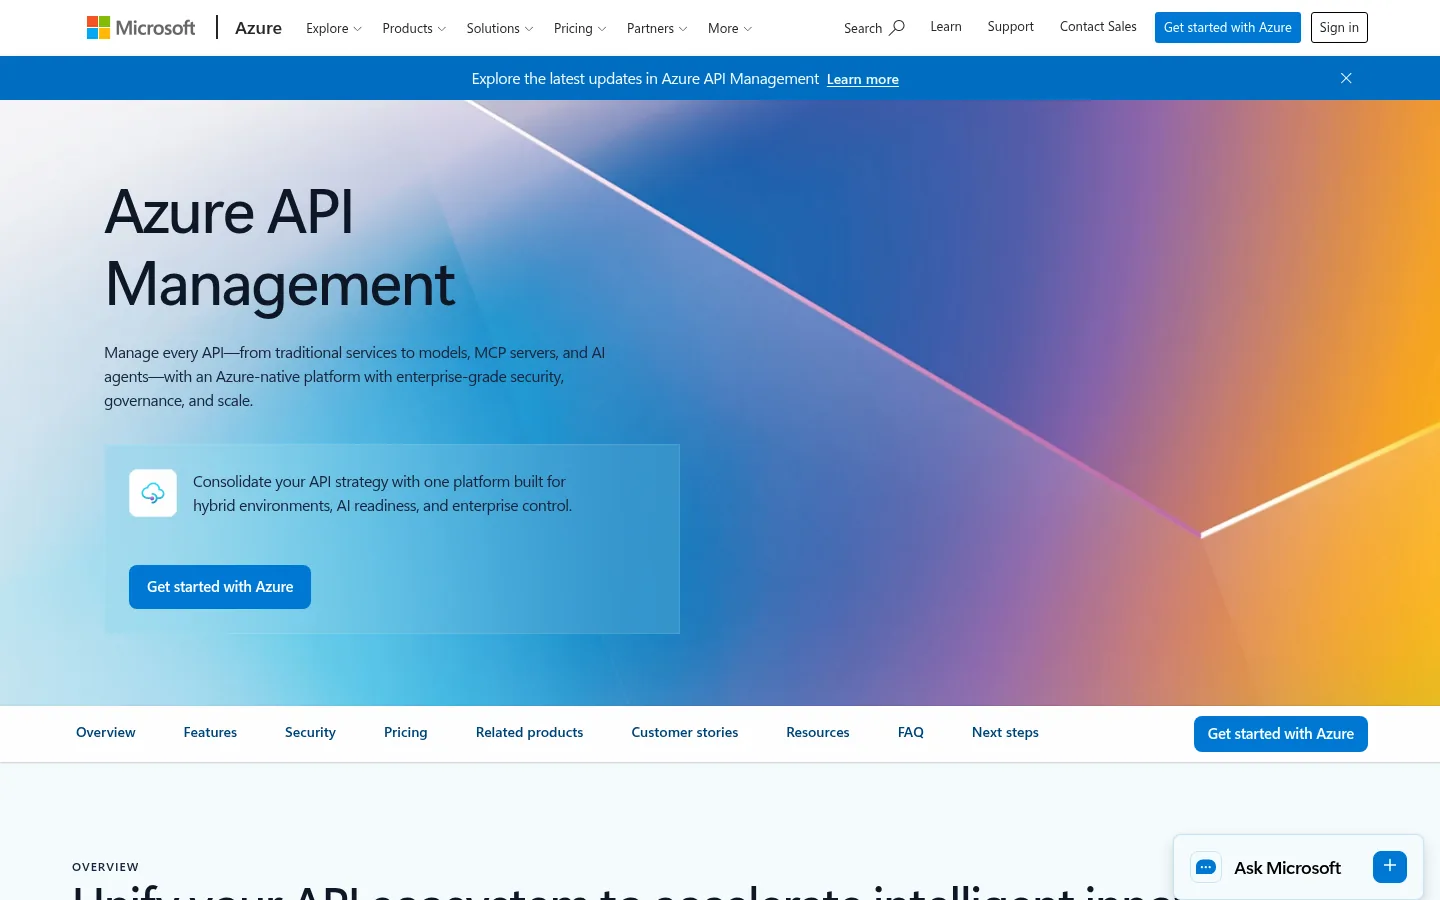Click Get started with Azure in hero card
The height and width of the screenshot is (900, 1440).
220,587
